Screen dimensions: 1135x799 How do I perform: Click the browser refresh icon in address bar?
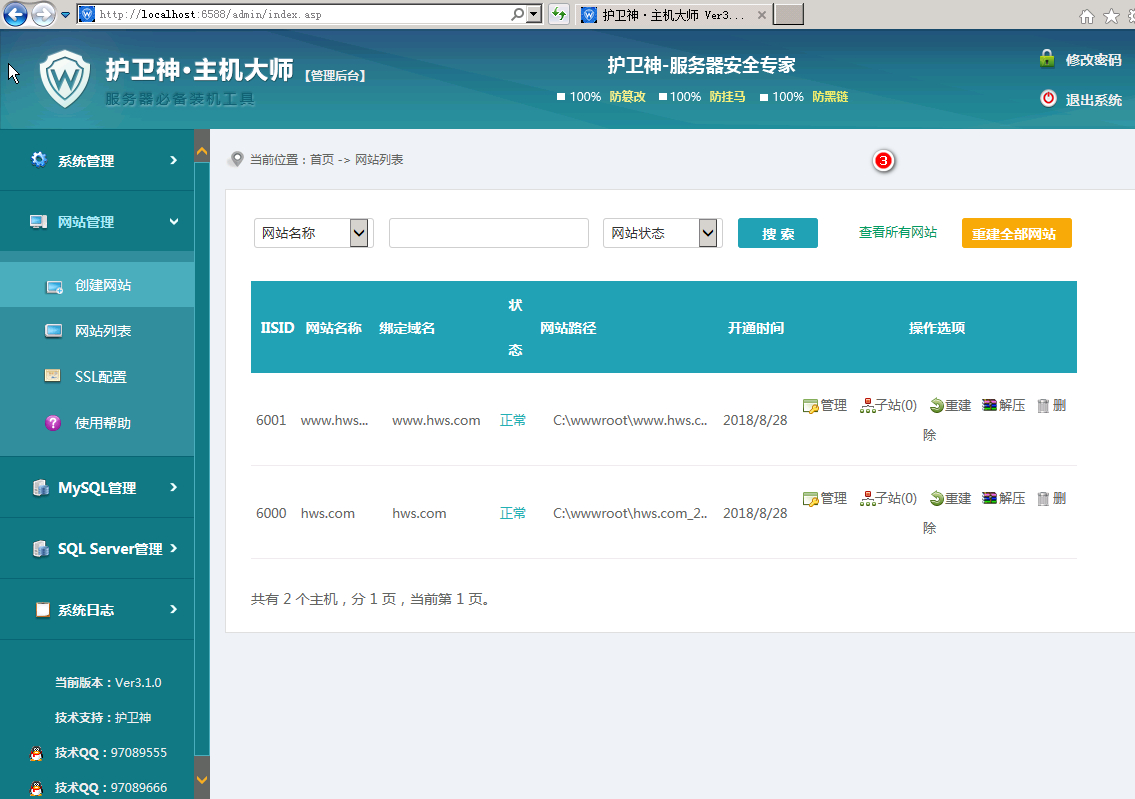point(559,15)
